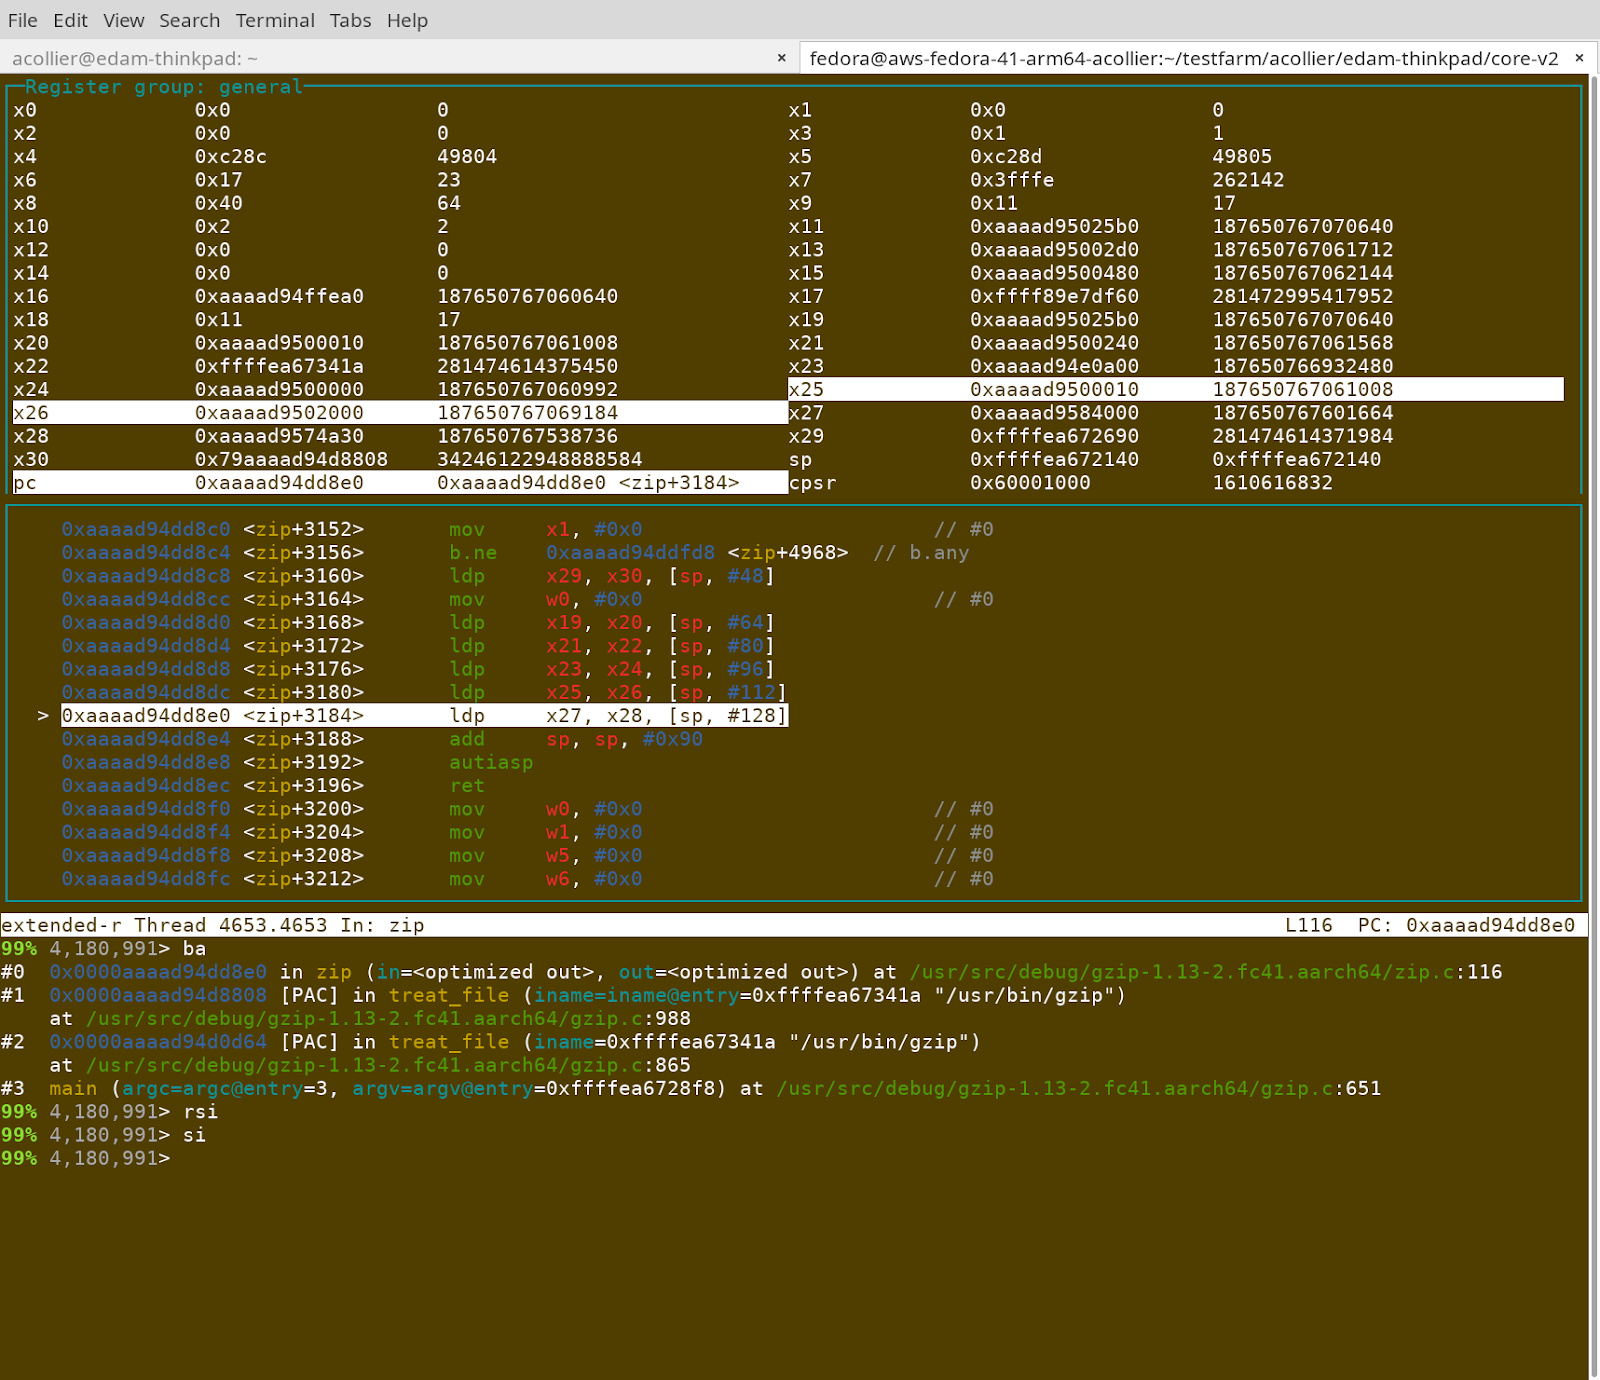Open the Help menu
This screenshot has width=1600, height=1380.
click(x=407, y=20)
